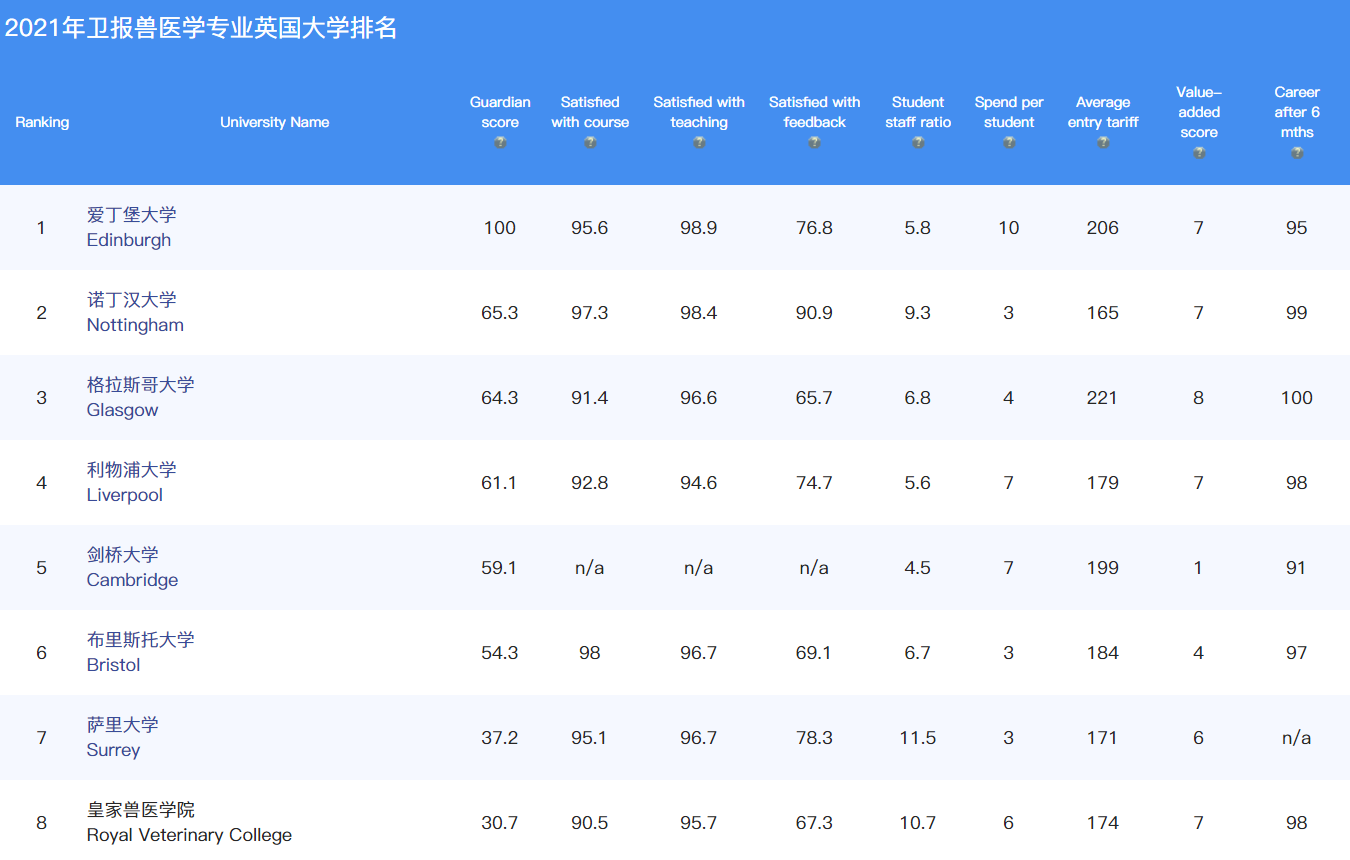Click help icon under Student staff ratio

coord(918,143)
